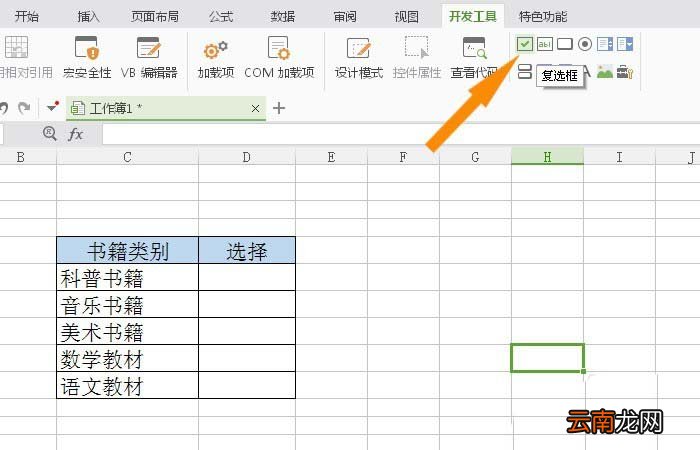Open the 特色功能 ribbon tab
The width and height of the screenshot is (700, 450).
(543, 17)
